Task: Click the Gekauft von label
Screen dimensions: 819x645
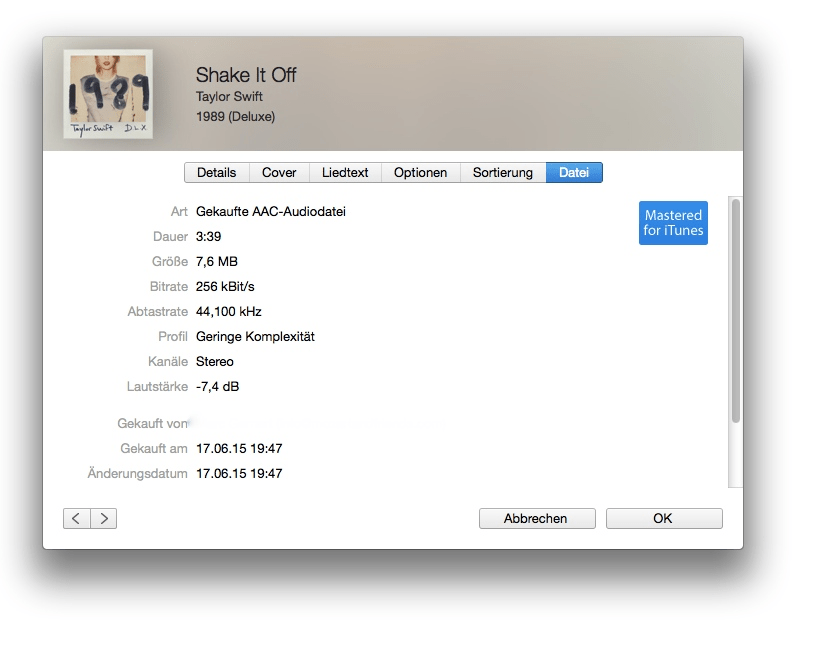Action: tap(153, 424)
